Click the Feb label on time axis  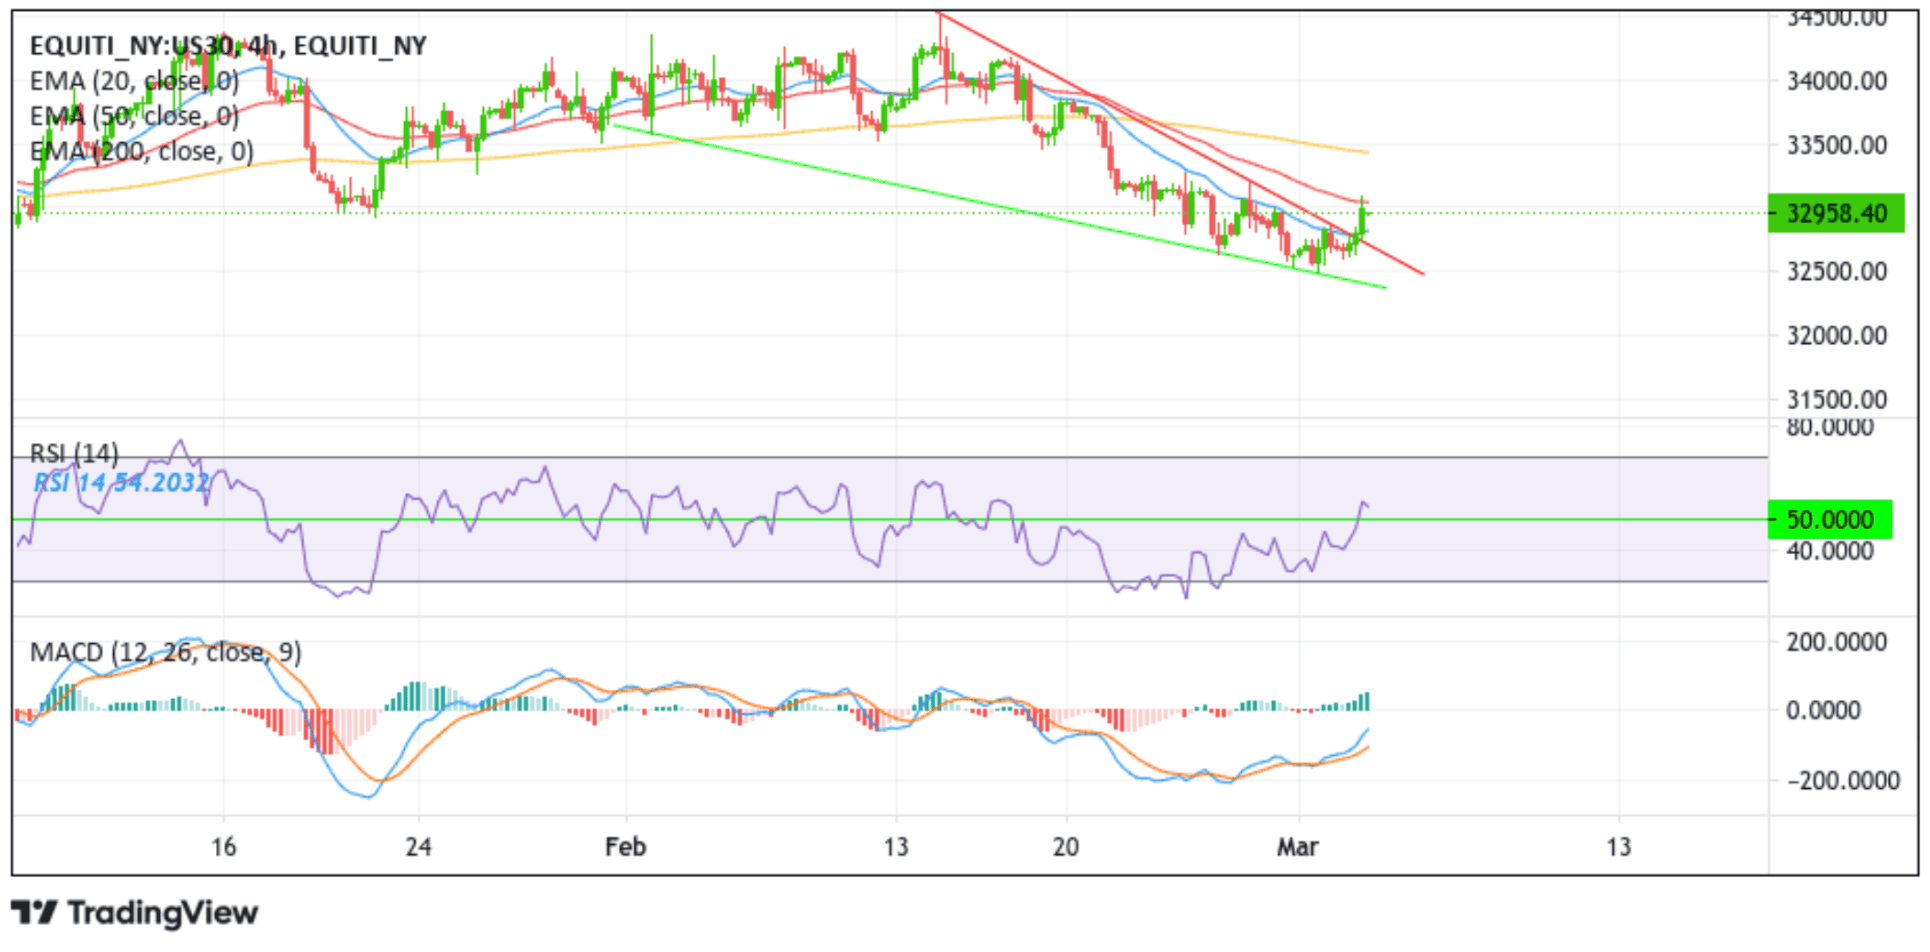coord(625,847)
